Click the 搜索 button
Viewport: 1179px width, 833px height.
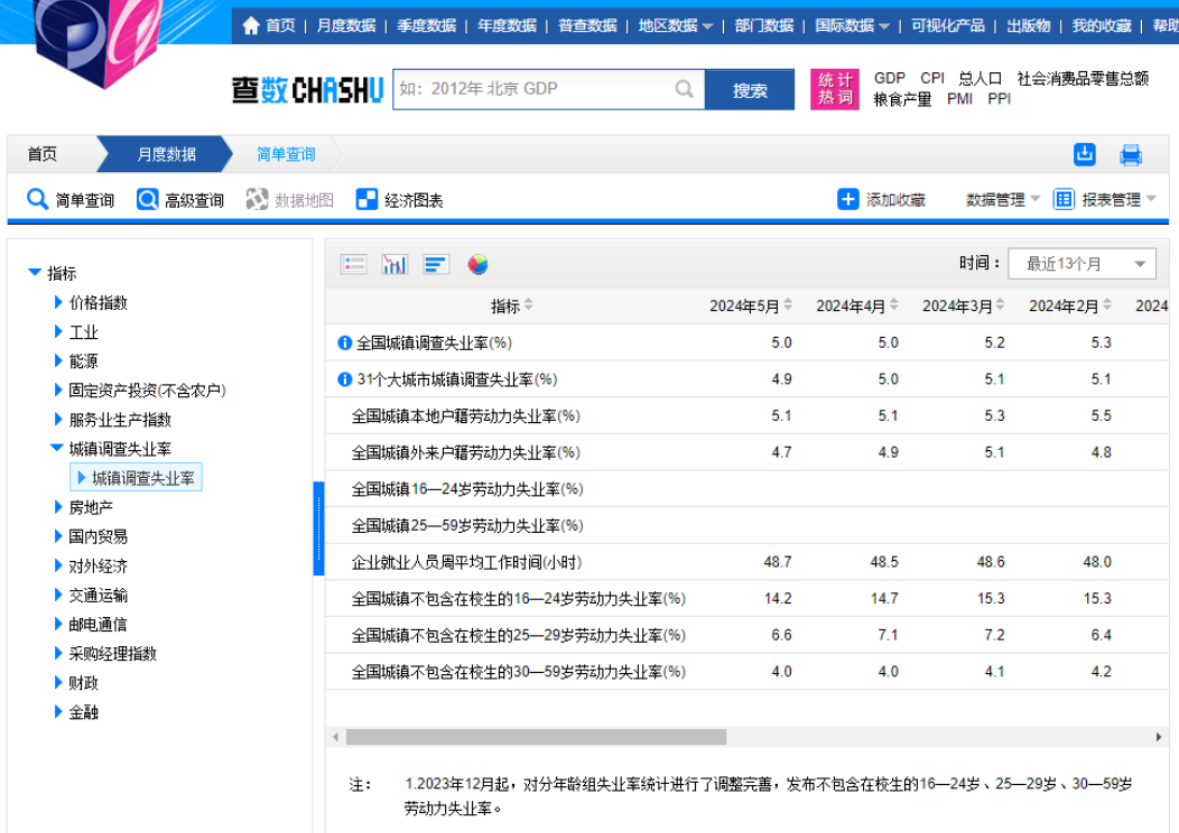click(x=749, y=90)
